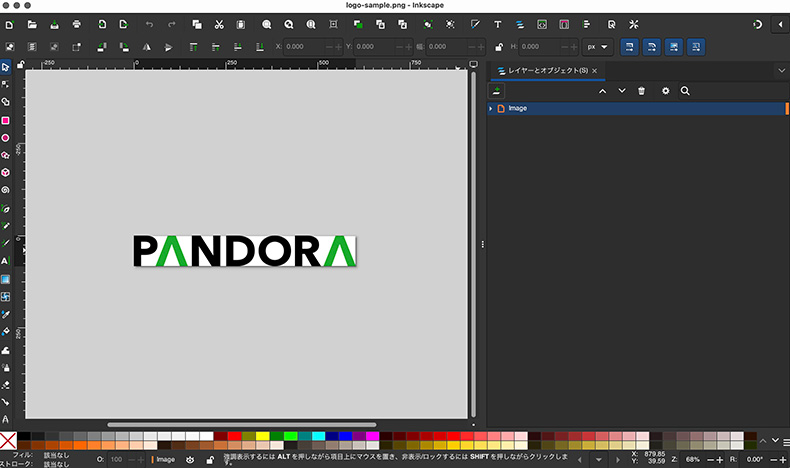Close the Layers and Objects tab
The width and height of the screenshot is (790, 468).
[595, 71]
